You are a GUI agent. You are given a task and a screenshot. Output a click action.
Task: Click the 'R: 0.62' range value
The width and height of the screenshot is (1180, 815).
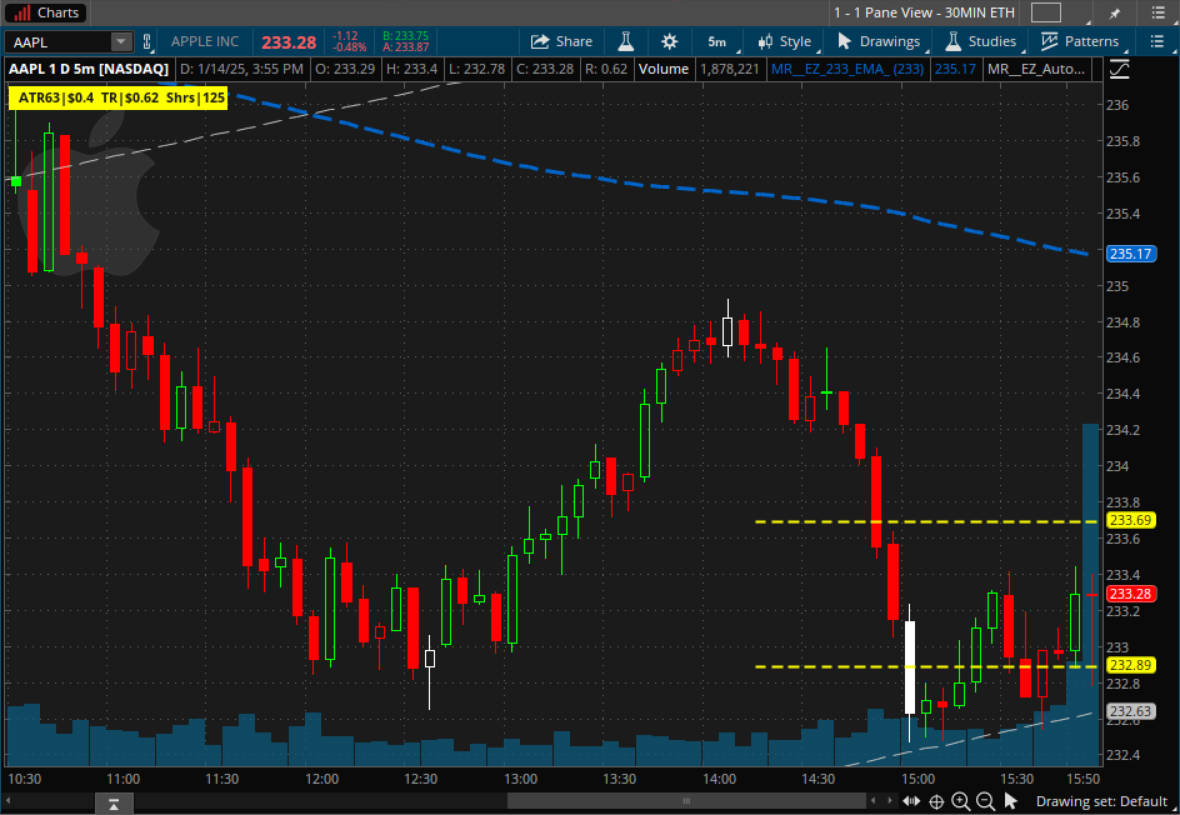coord(606,69)
